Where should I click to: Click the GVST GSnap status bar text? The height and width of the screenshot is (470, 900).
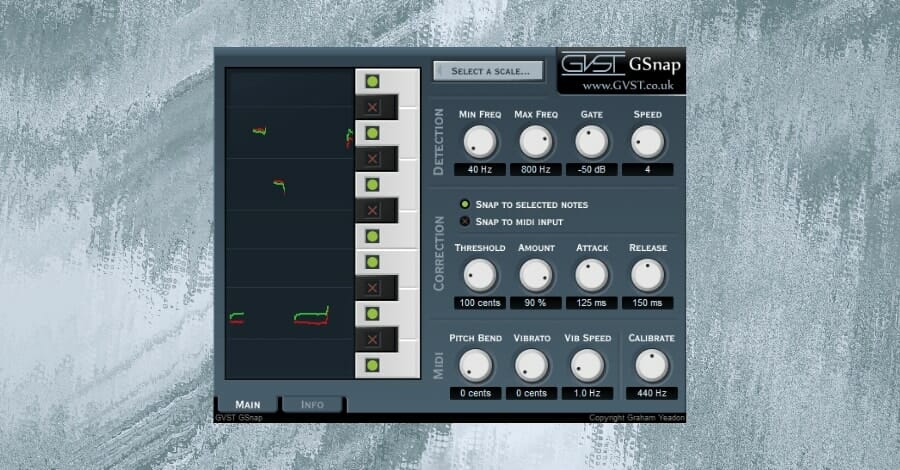pos(239,418)
